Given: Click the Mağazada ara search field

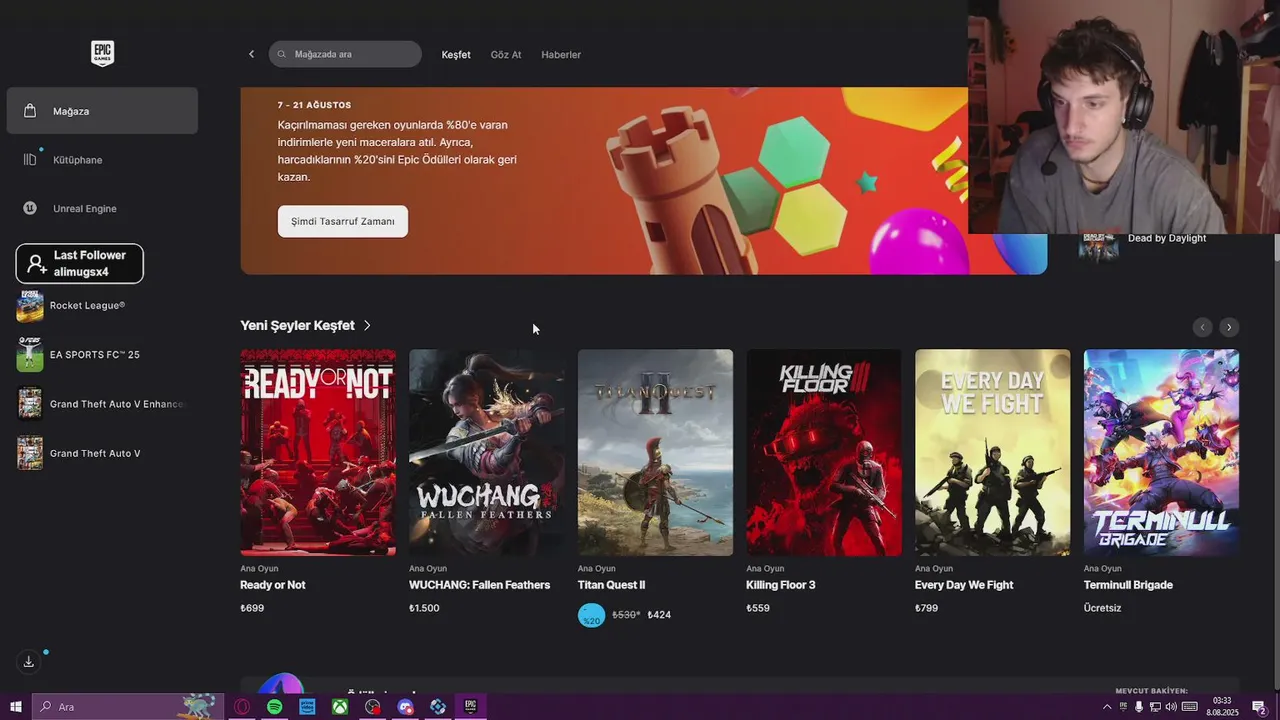Looking at the screenshot, I should point(345,54).
